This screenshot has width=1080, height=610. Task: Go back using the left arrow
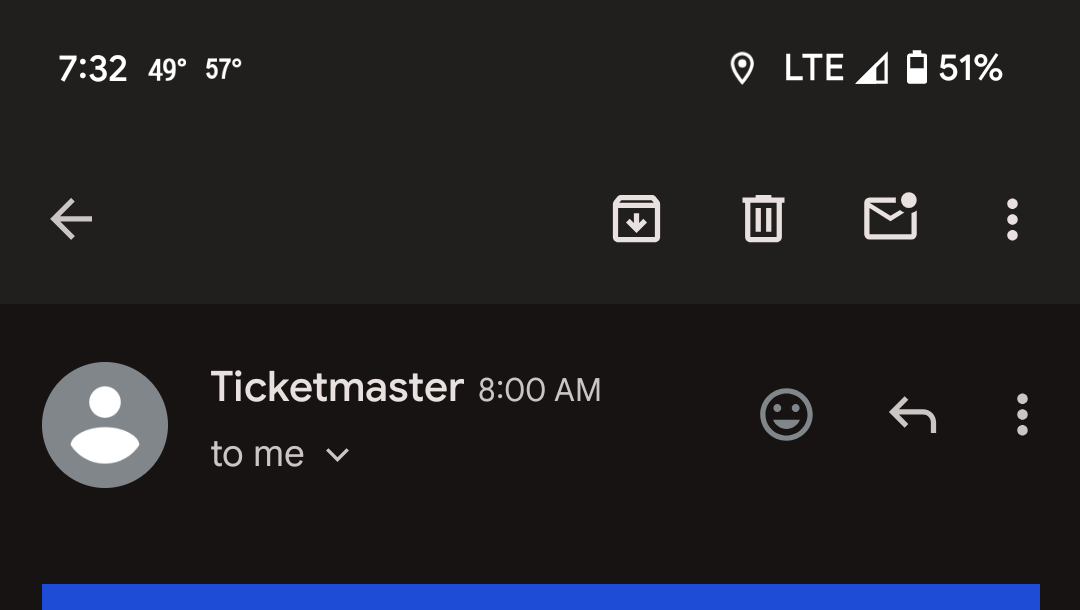[71, 219]
